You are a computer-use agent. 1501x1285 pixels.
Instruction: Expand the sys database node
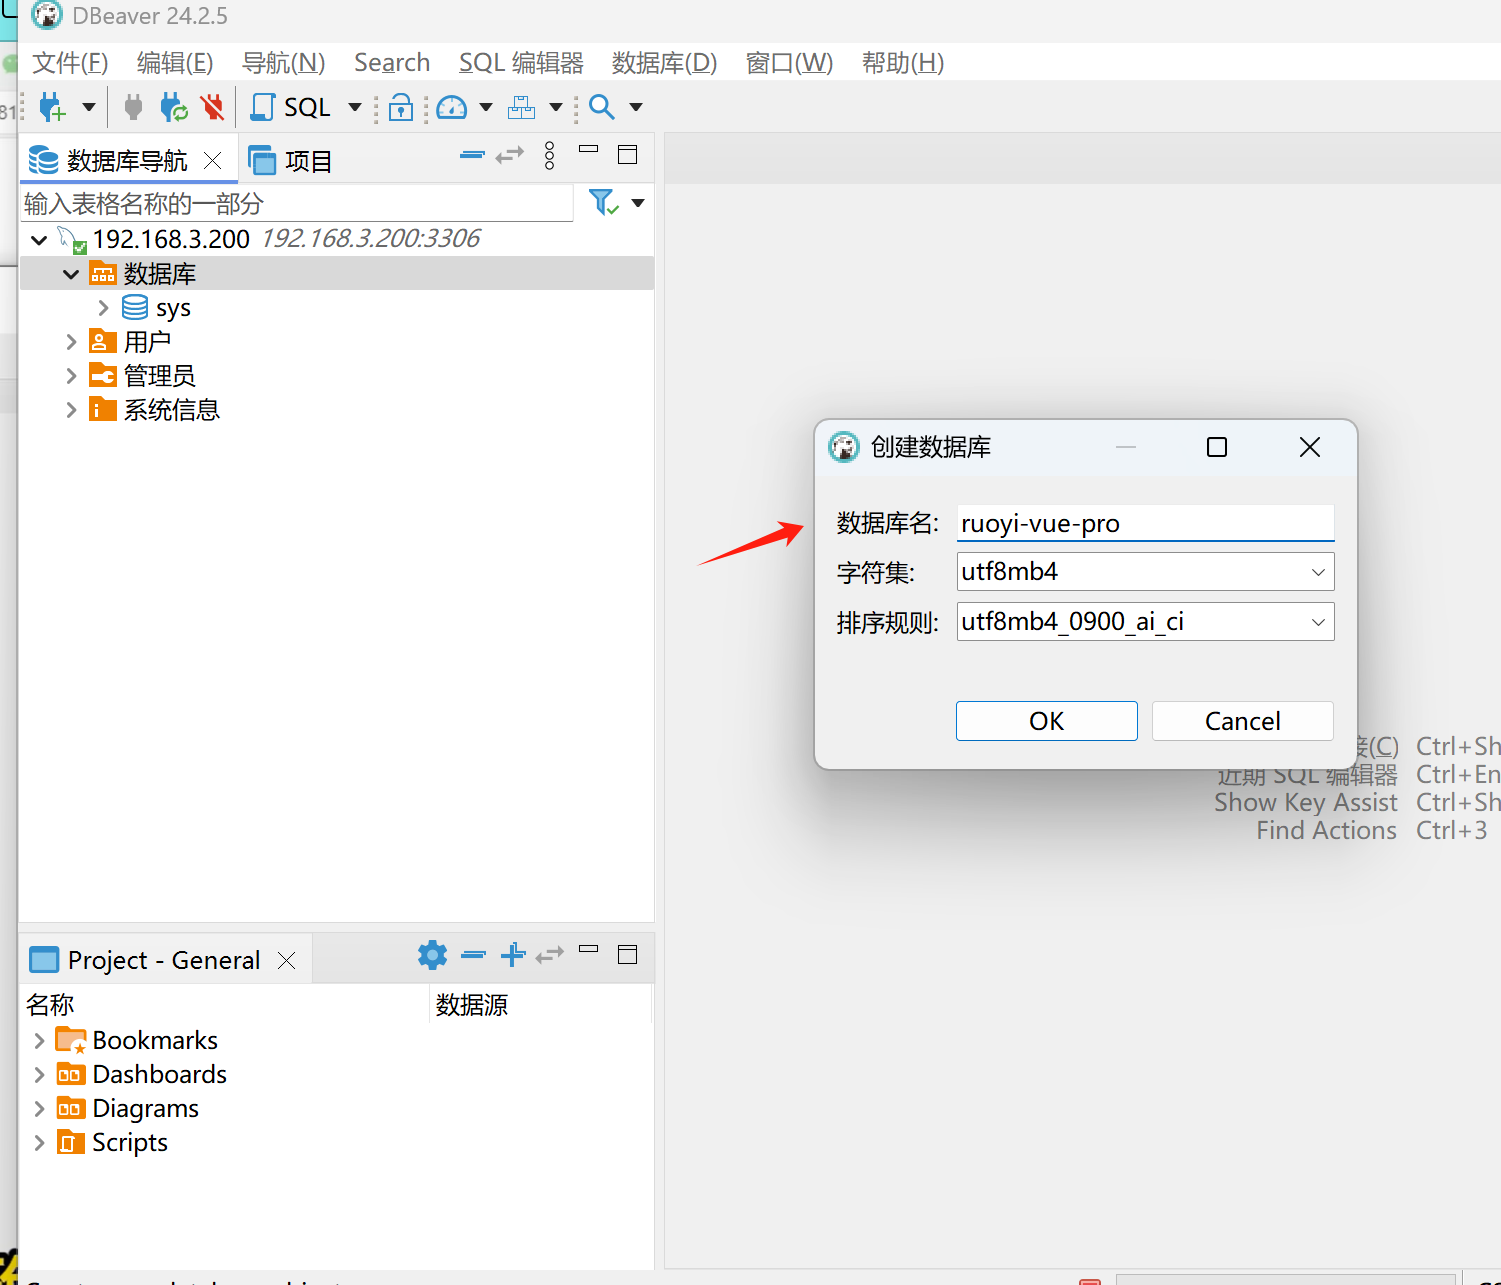click(x=103, y=308)
